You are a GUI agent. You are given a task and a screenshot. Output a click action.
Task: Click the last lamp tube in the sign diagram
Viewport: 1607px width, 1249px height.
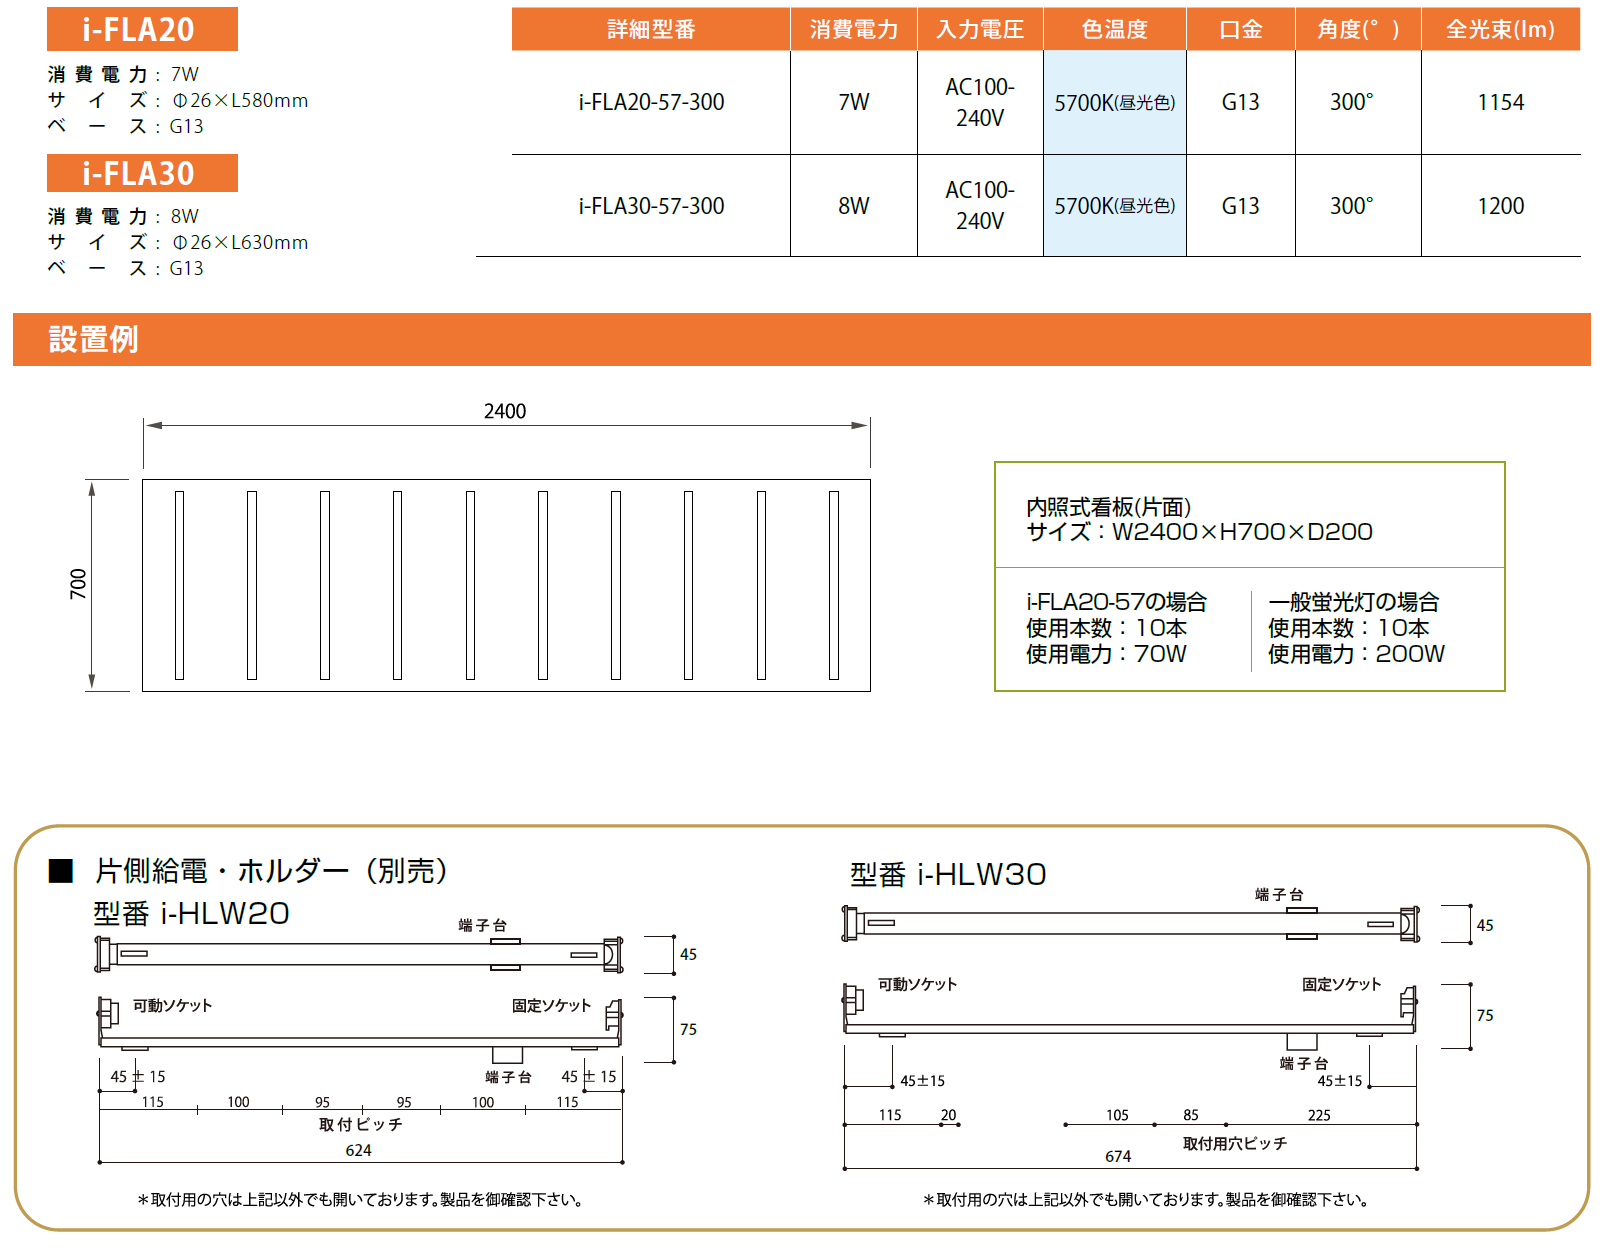[x=834, y=585]
